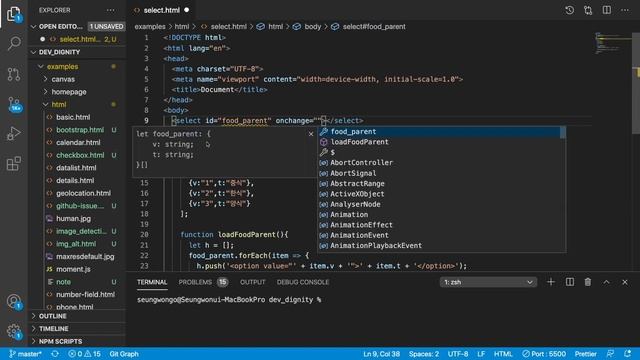640x360 pixels.
Task: Change UTF-8 file encoding
Action: click(458, 354)
